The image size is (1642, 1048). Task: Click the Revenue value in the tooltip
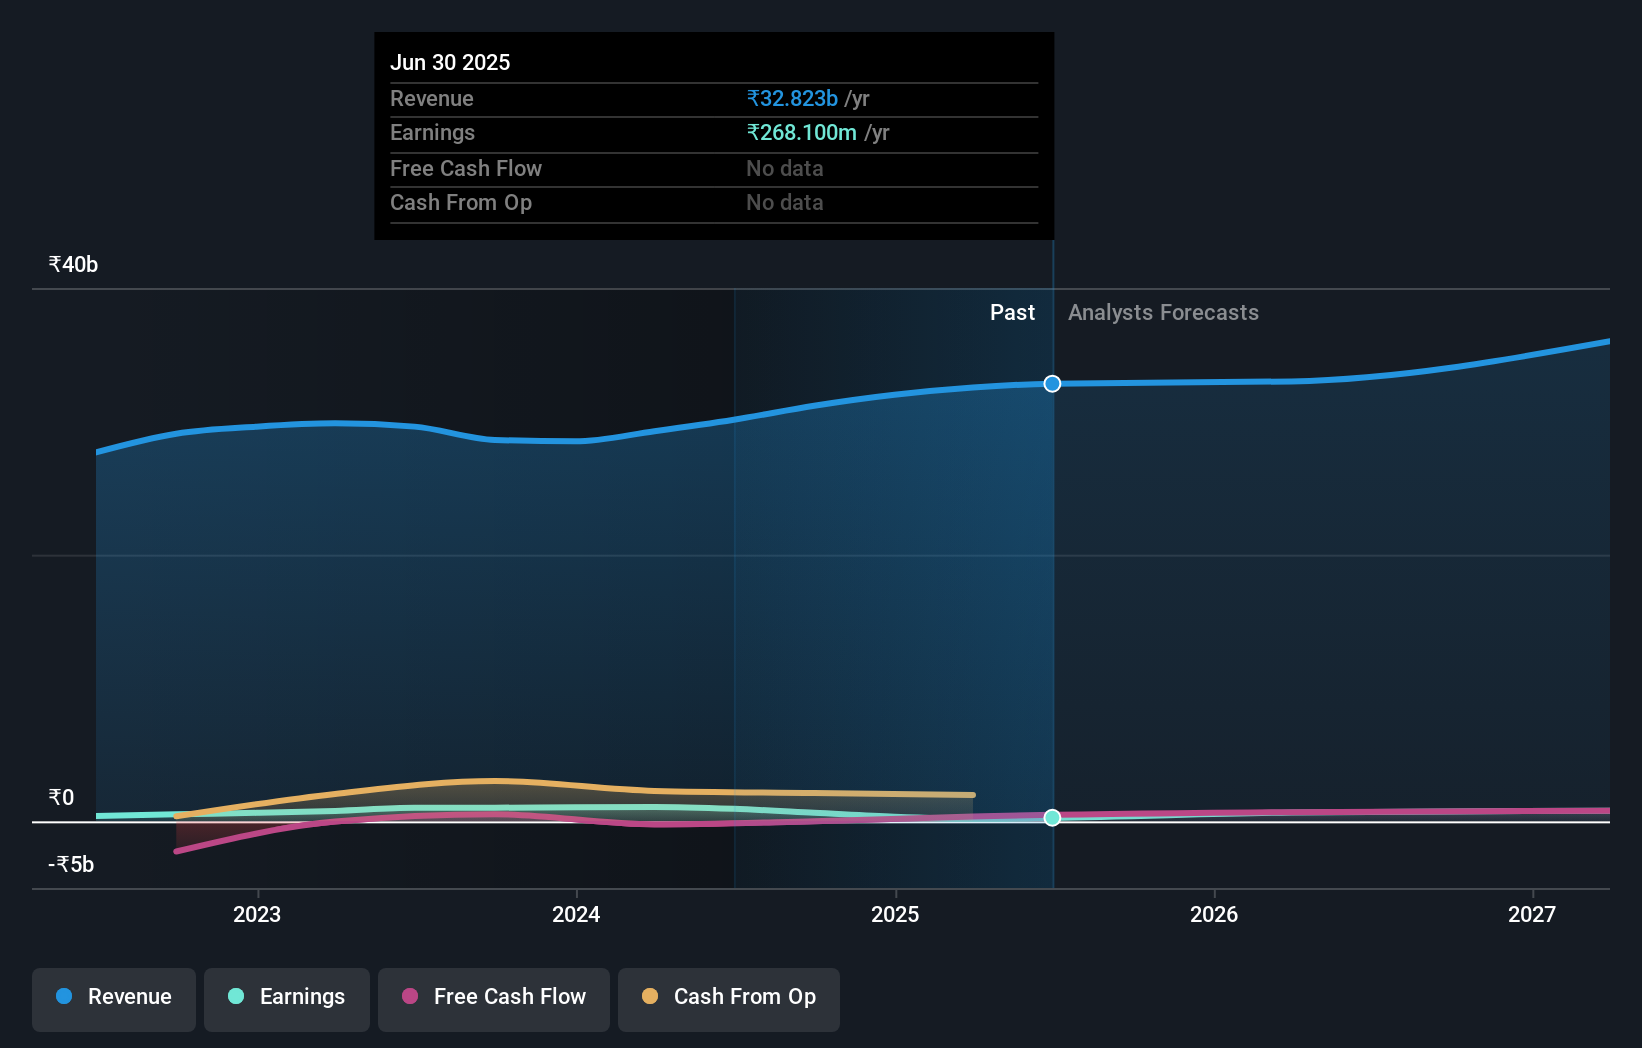(x=791, y=98)
